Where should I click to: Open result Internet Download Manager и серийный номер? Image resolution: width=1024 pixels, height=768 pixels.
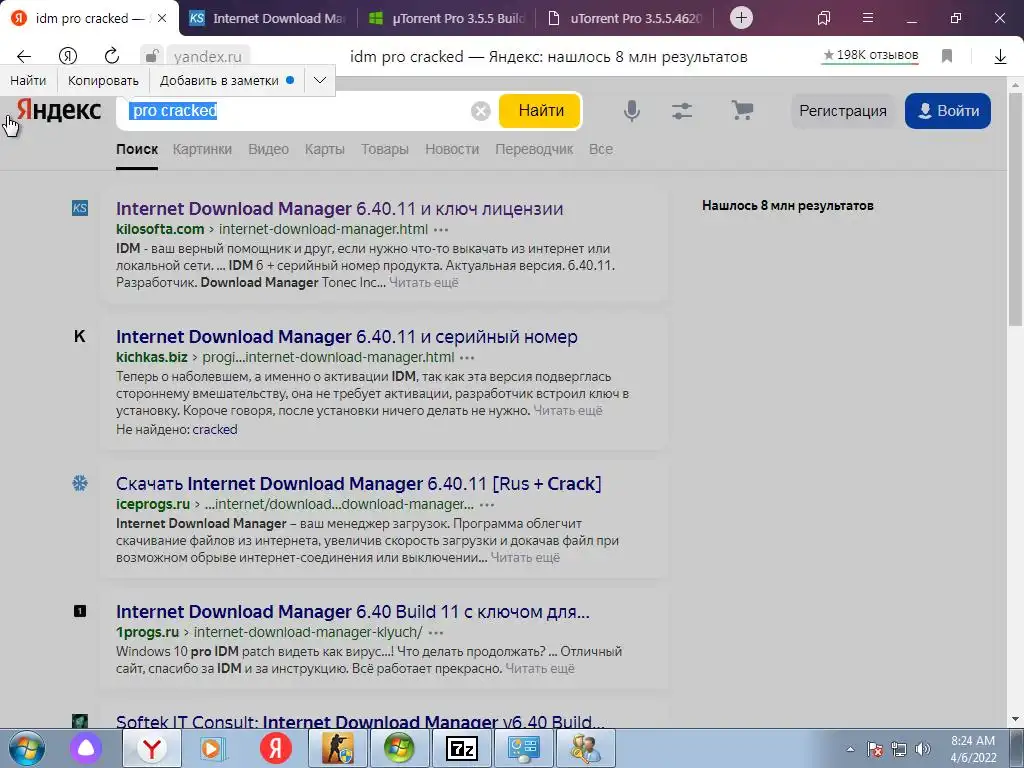point(347,337)
